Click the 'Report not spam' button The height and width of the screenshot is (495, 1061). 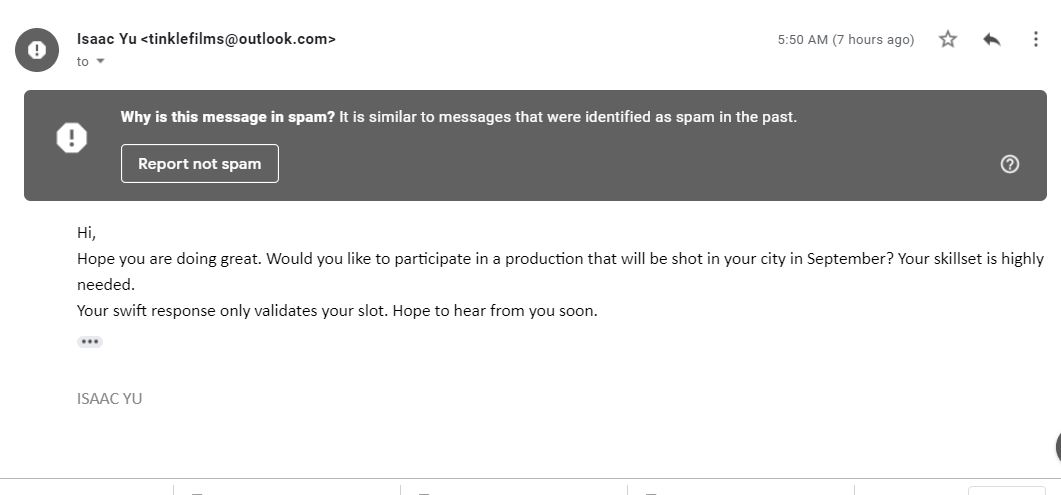pos(200,164)
